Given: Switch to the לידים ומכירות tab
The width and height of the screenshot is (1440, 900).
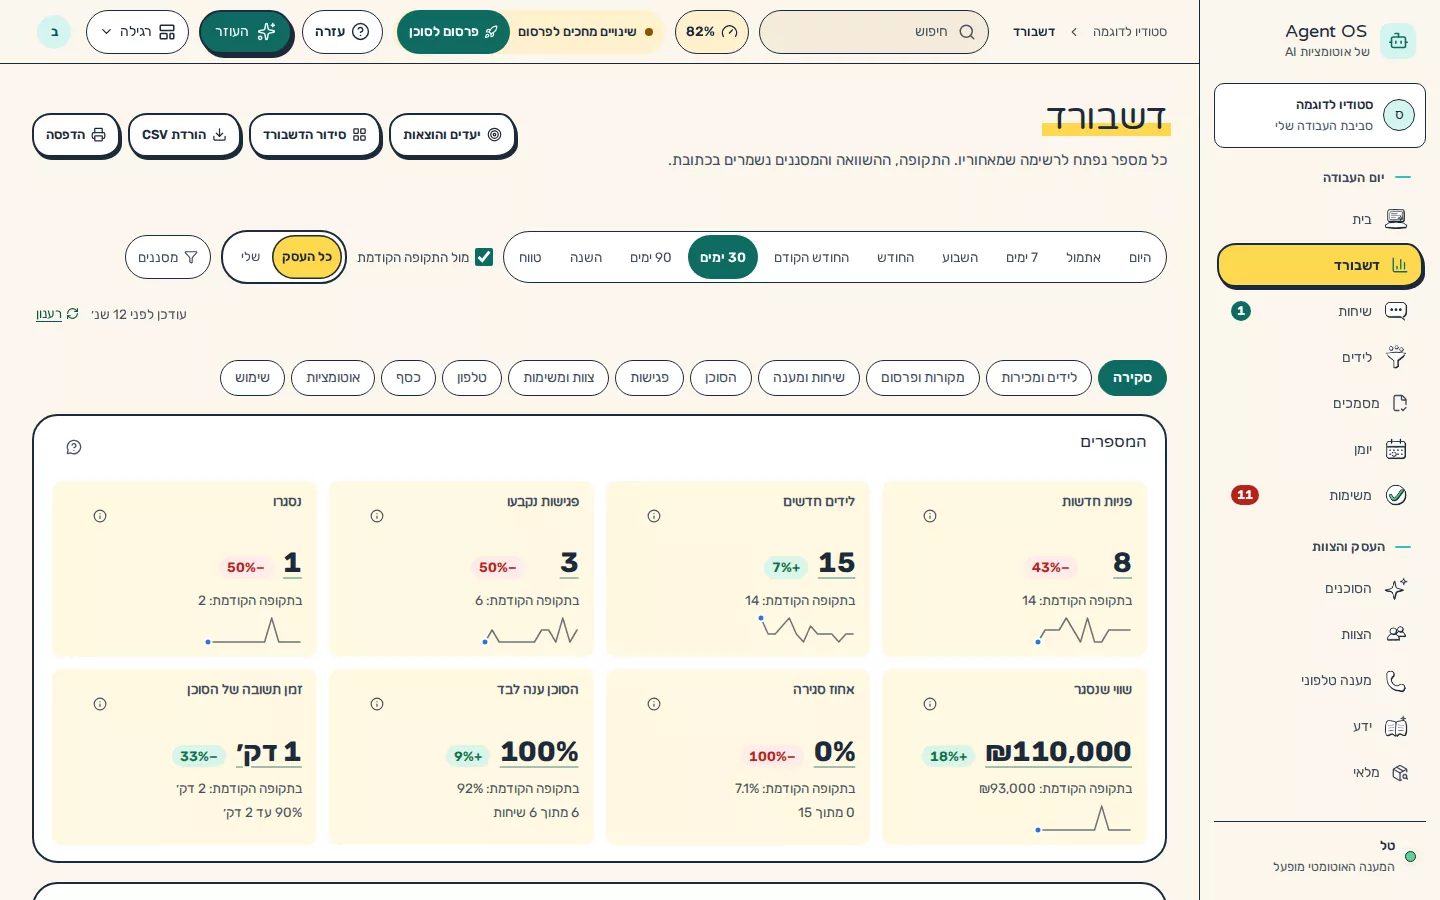Looking at the screenshot, I should [1039, 378].
